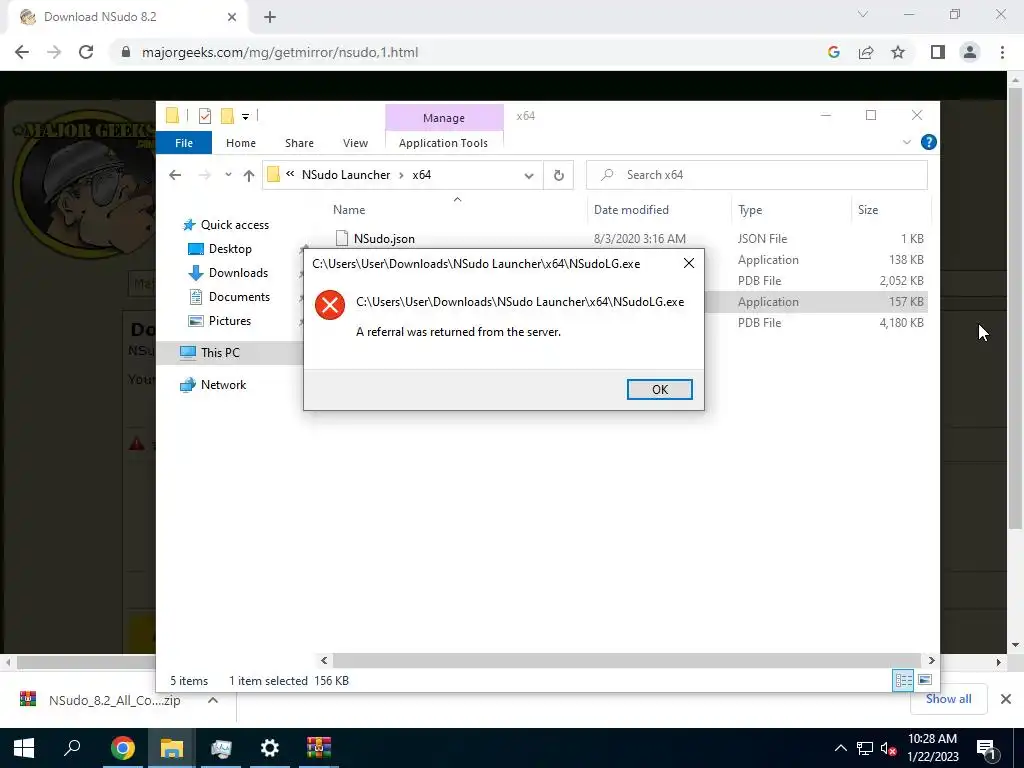Select the Manage contextual tab

pyautogui.click(x=444, y=118)
